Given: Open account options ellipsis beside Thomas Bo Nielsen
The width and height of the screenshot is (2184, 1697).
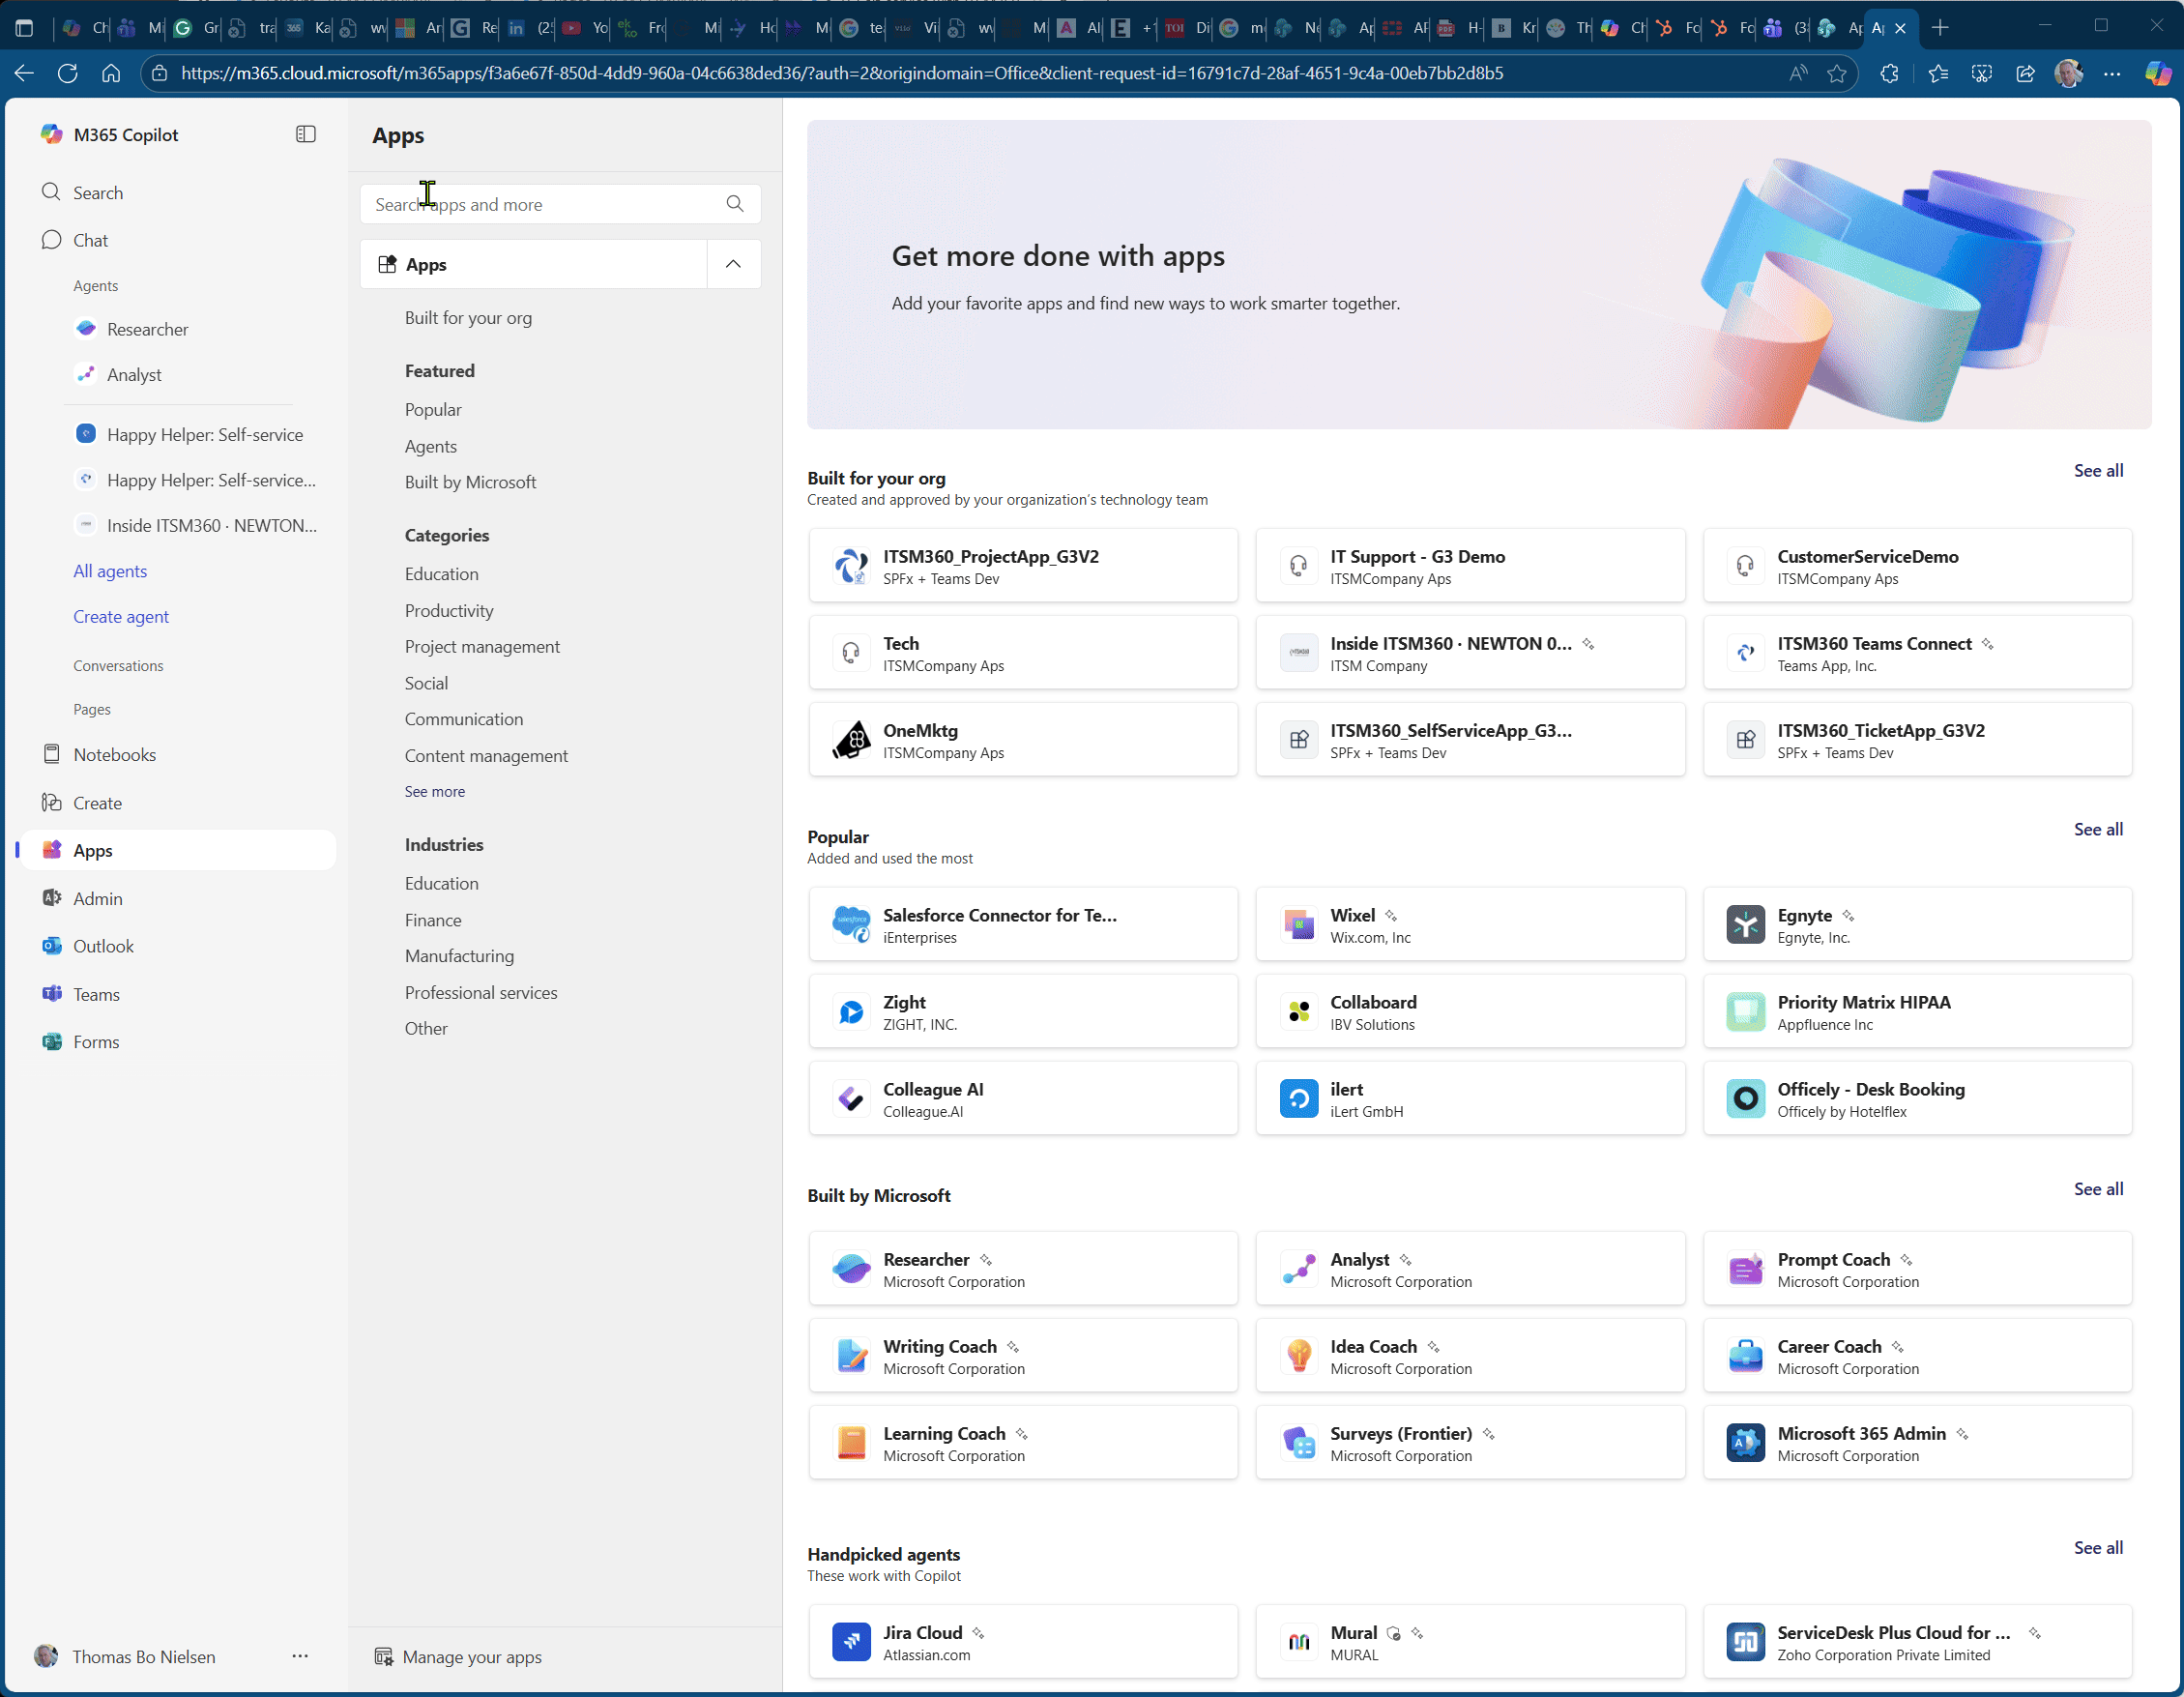Looking at the screenshot, I should click(x=300, y=1656).
